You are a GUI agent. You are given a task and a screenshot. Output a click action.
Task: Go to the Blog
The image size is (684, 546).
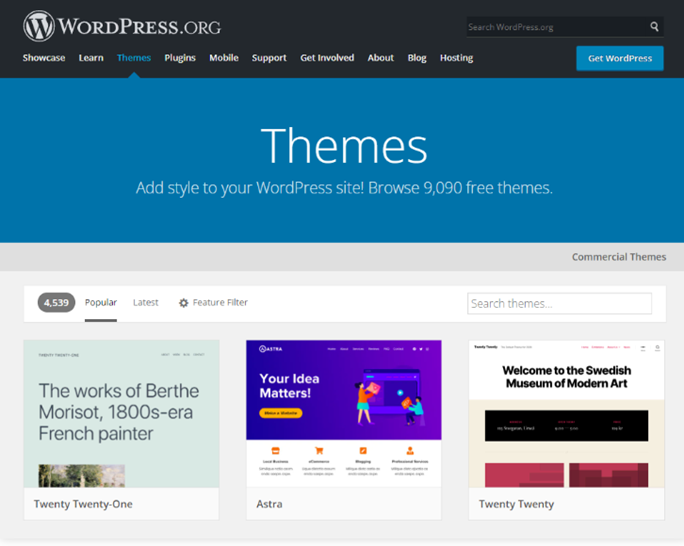417,58
